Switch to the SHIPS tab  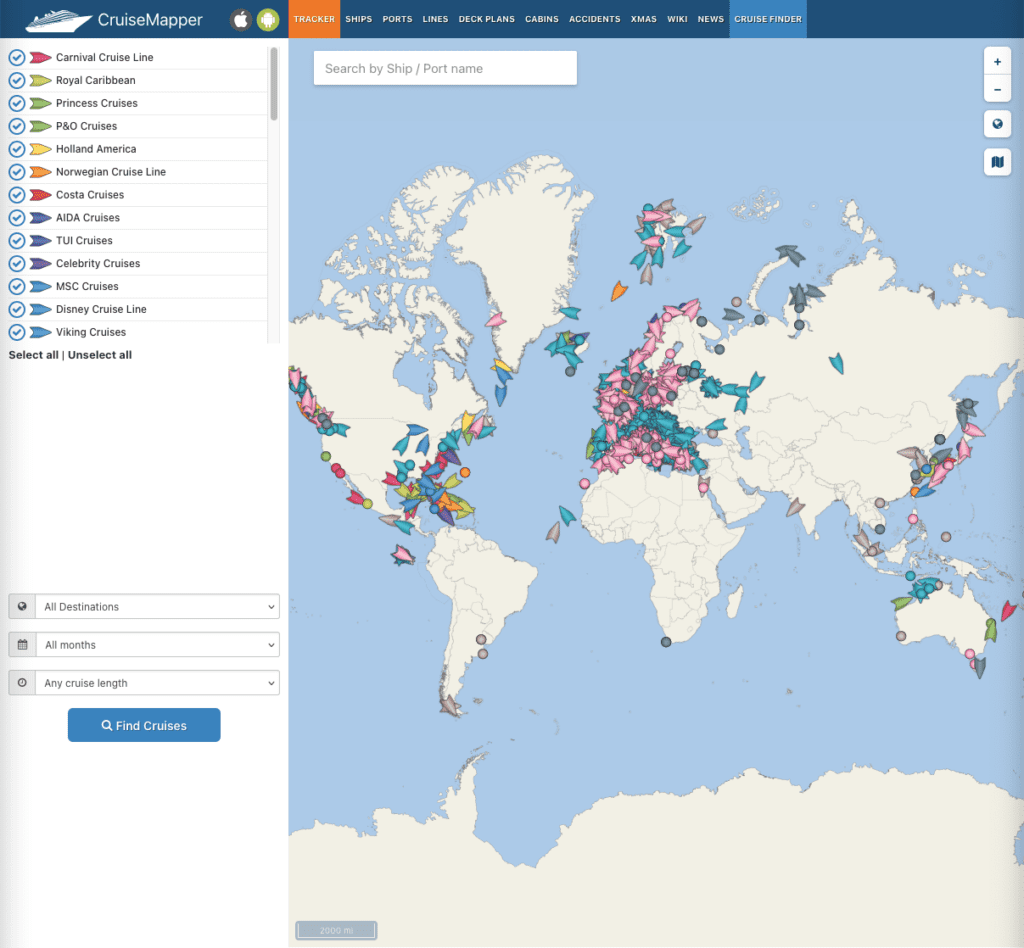click(358, 18)
